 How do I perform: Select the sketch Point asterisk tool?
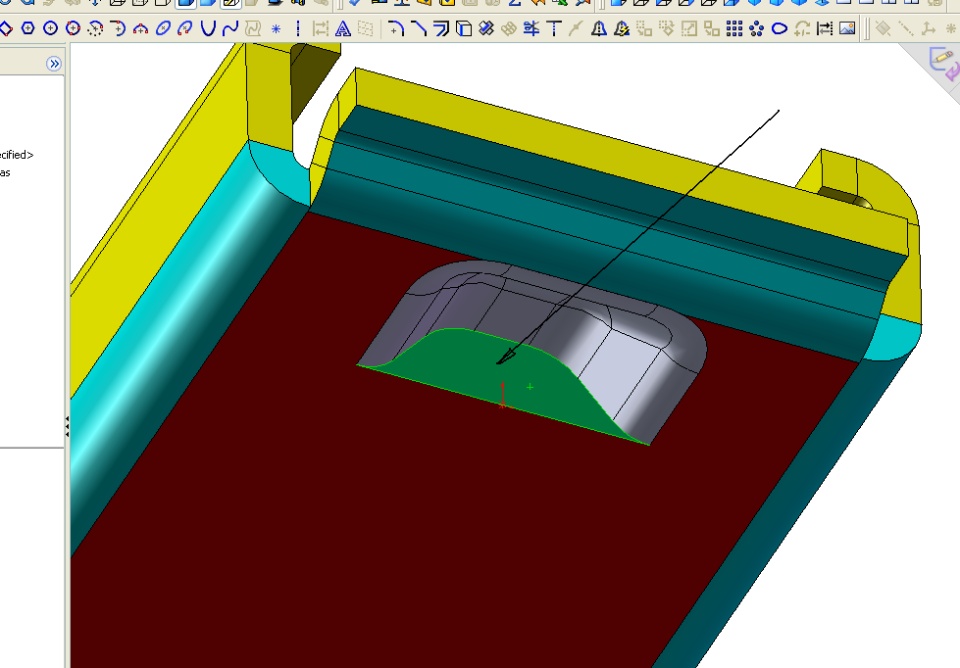click(x=276, y=28)
